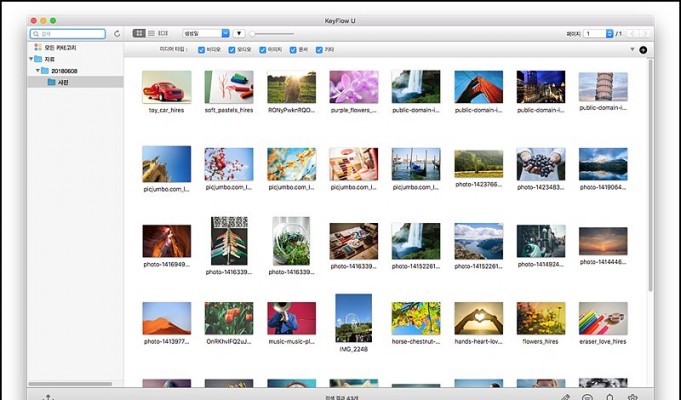
Task: Select the fjord photo-14152261 thumbnail
Action: 479,241
